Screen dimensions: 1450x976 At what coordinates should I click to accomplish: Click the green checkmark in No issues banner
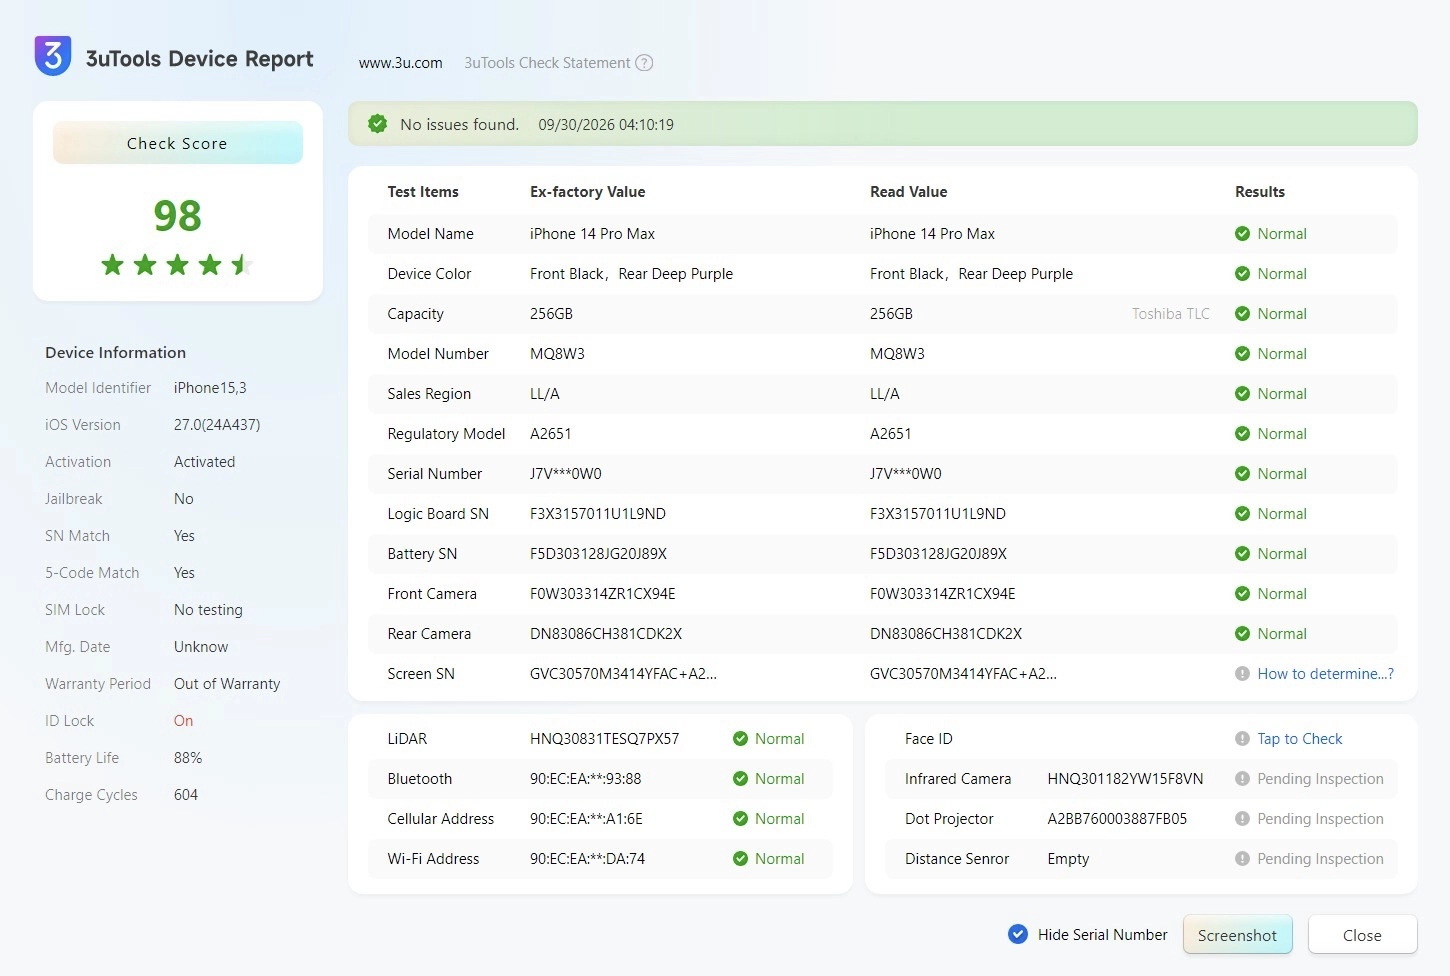point(377,124)
